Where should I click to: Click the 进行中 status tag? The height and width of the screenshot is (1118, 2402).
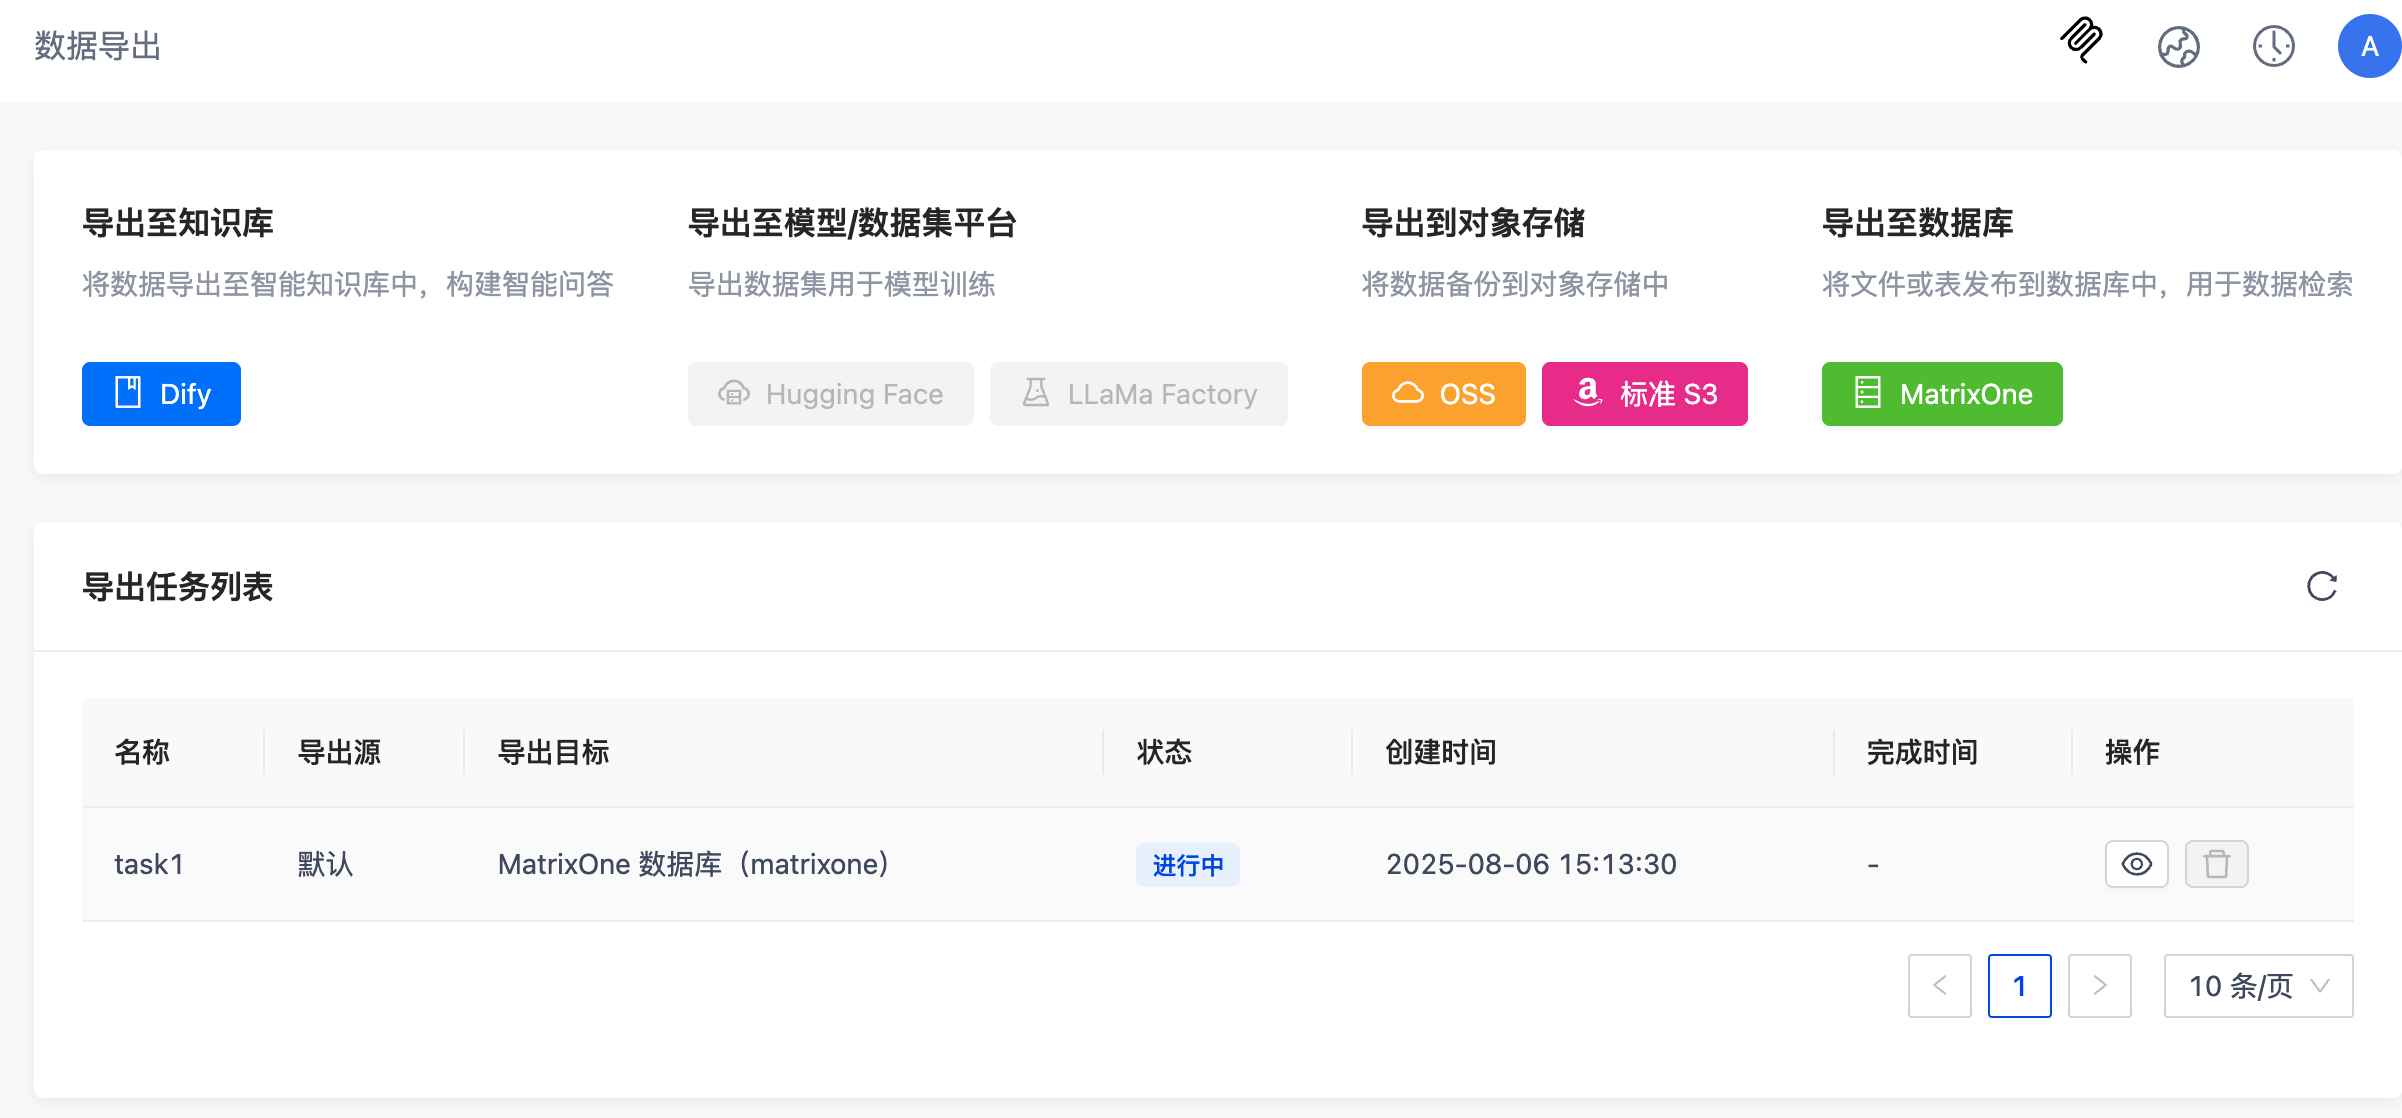click(x=1187, y=865)
